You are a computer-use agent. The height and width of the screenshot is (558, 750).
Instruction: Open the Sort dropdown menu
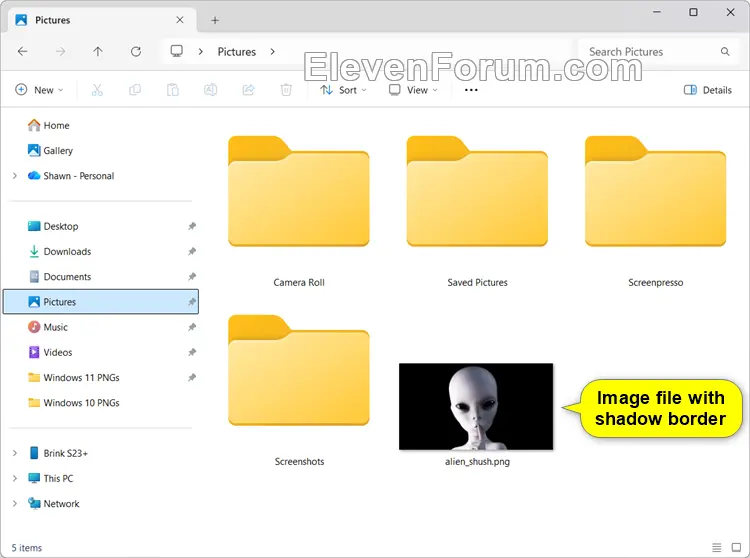[343, 90]
